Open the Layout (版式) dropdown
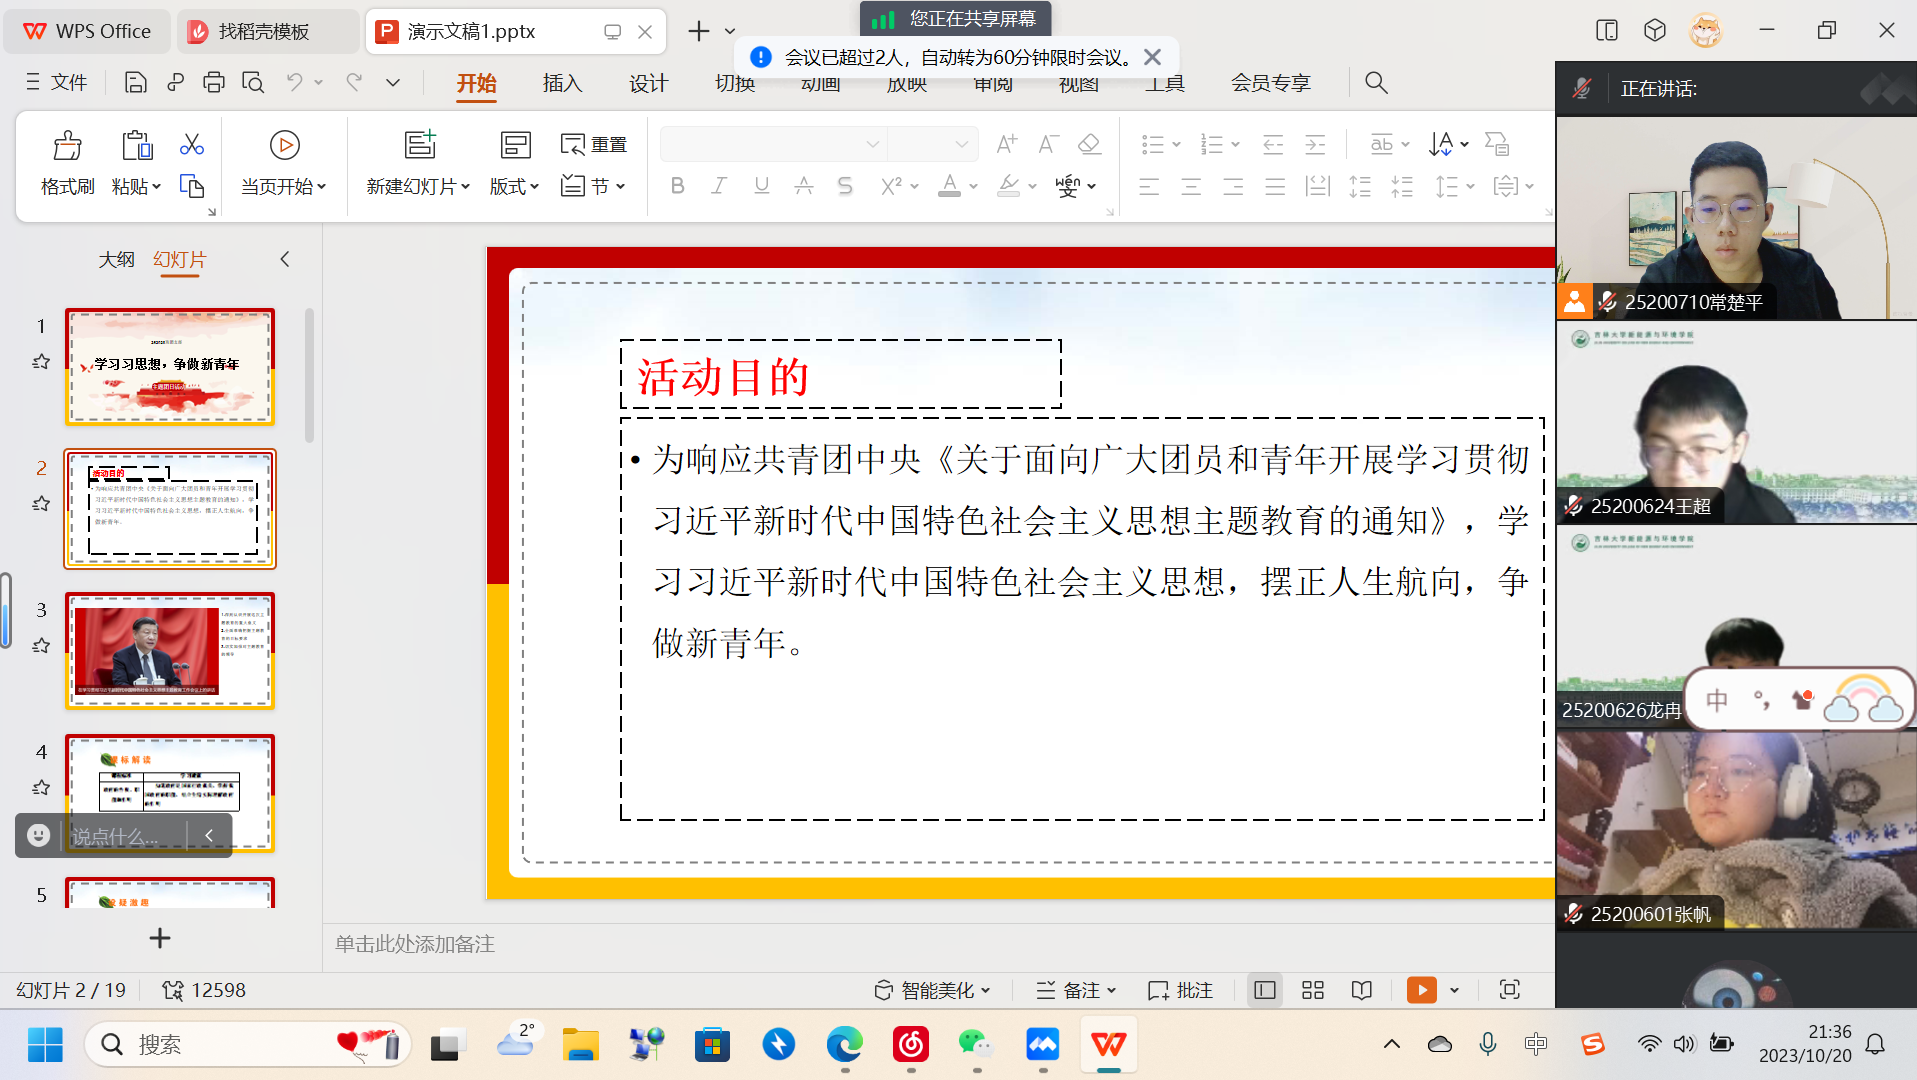Screen dimensions: 1917x1080 tap(514, 187)
